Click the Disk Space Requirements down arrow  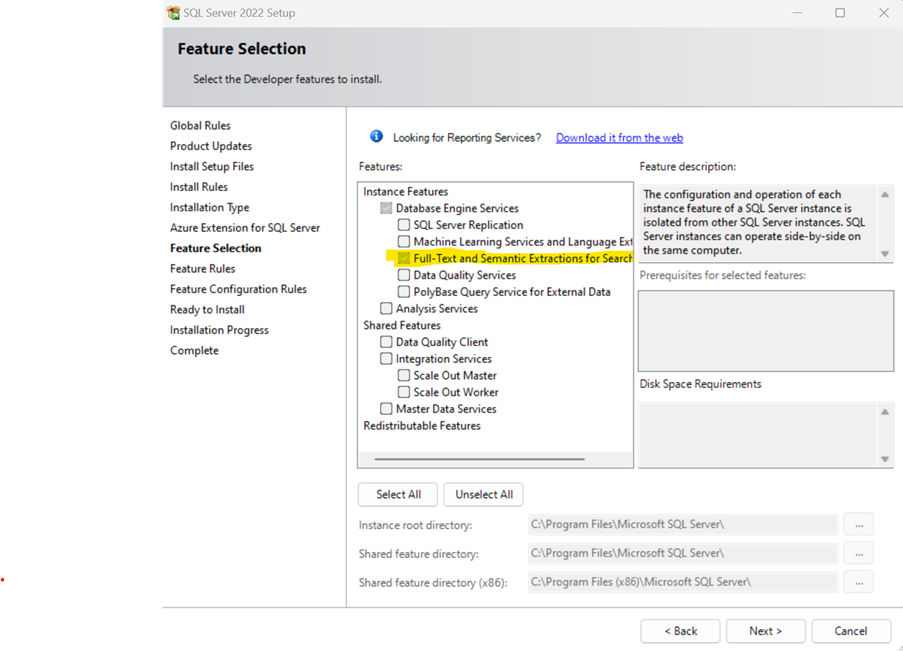884,459
